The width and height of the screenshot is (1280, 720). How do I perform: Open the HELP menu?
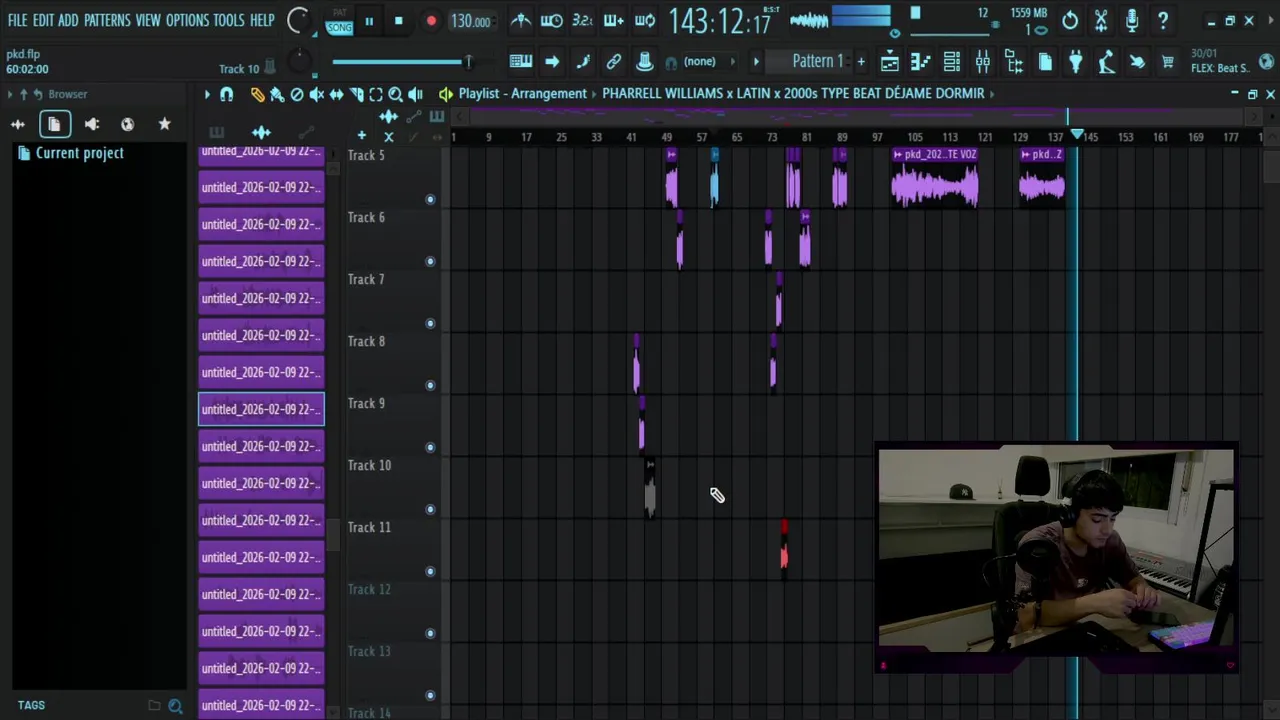click(x=262, y=20)
